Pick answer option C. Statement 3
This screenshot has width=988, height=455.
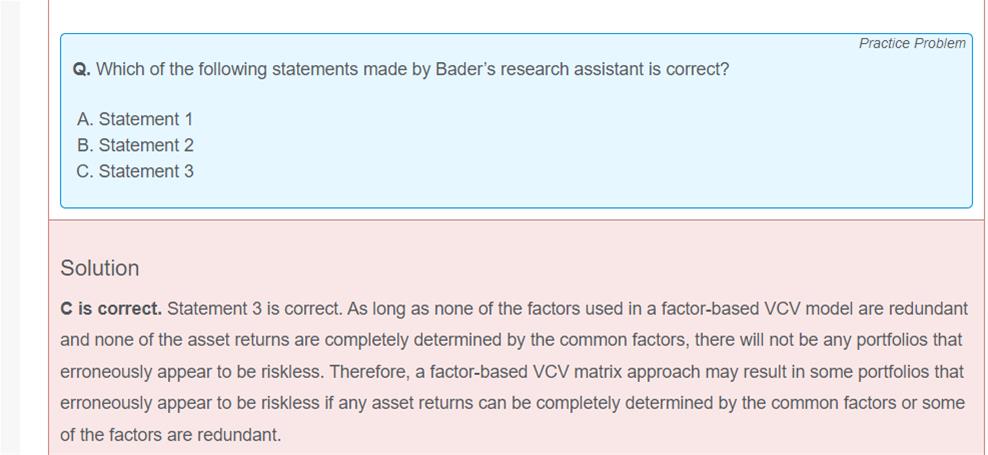pos(135,171)
